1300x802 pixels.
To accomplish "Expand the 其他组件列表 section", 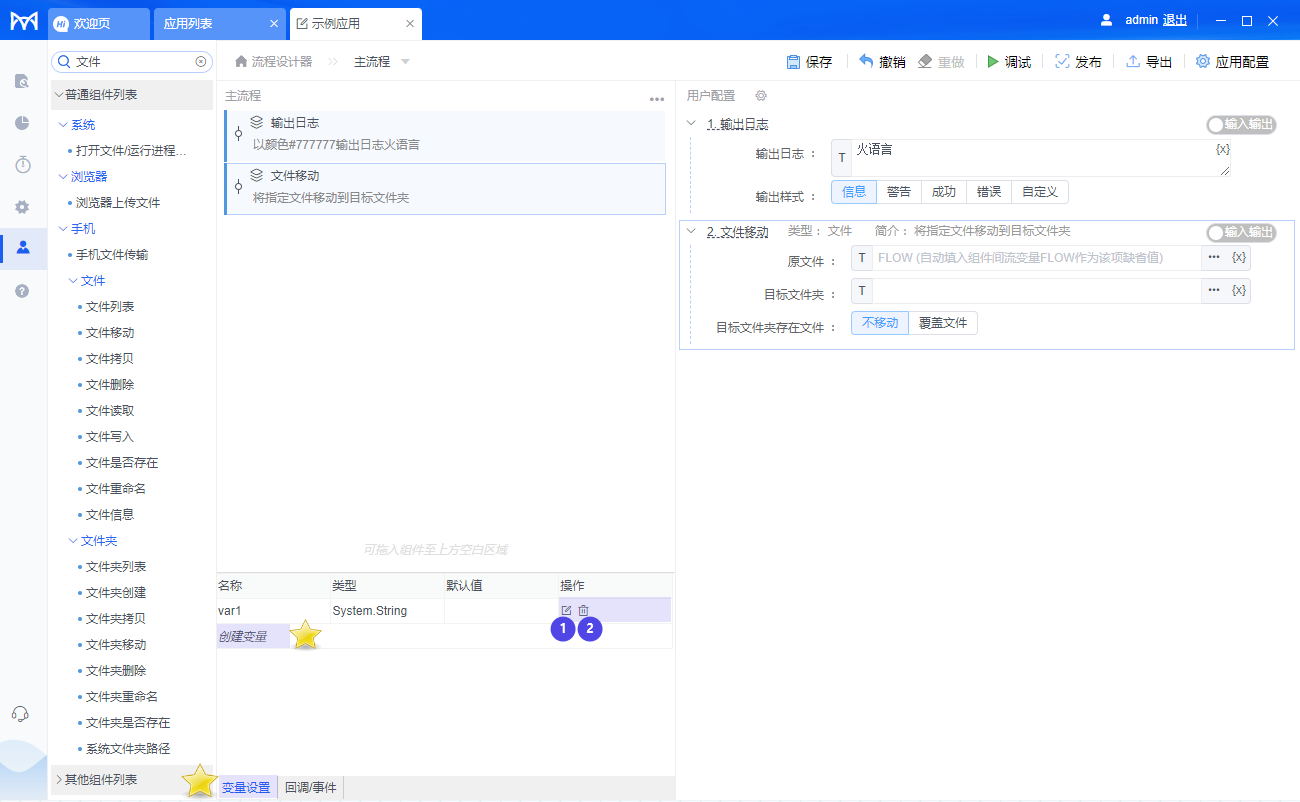I will (x=59, y=780).
